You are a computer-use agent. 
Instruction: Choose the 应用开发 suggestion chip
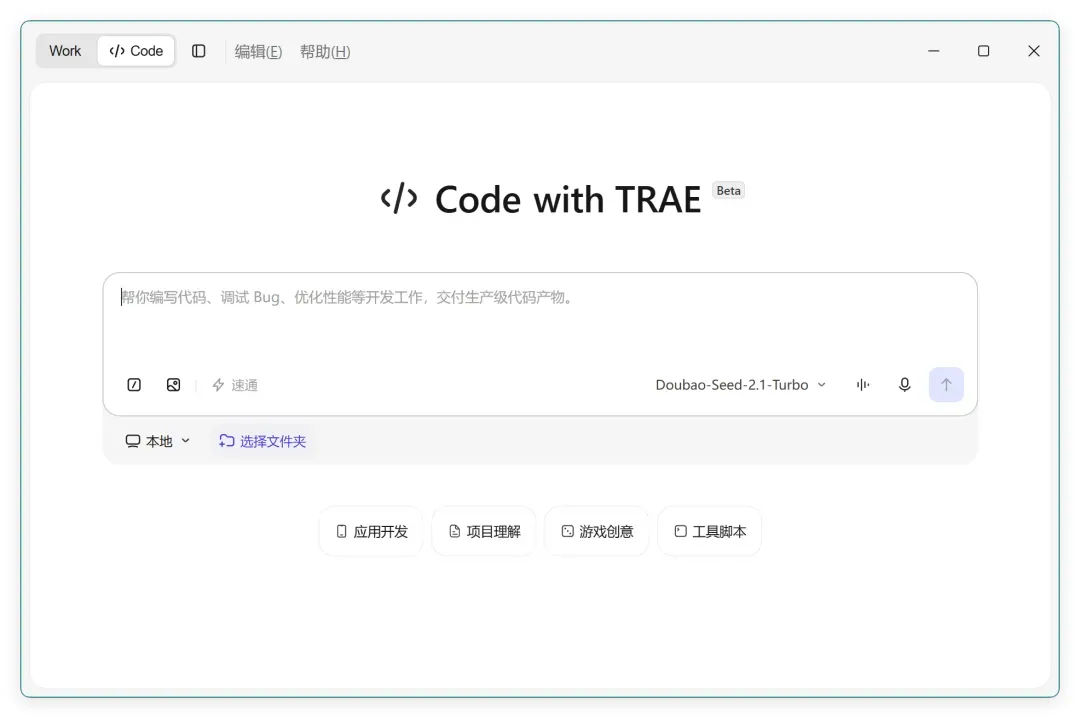tap(371, 531)
